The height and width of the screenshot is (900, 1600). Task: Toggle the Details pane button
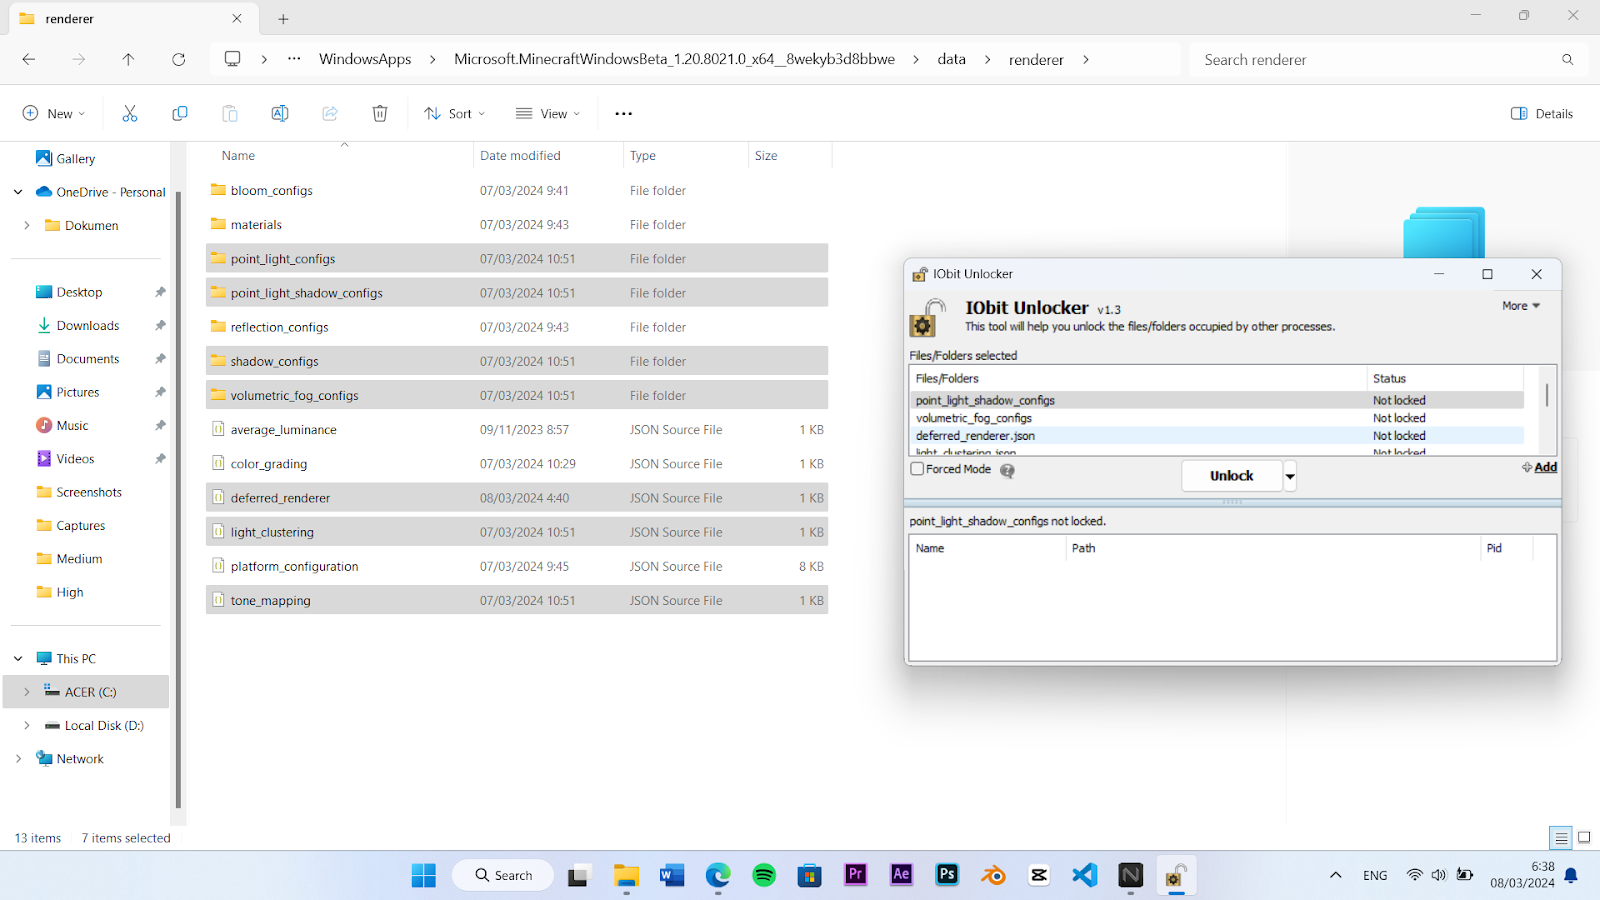pyautogui.click(x=1542, y=114)
